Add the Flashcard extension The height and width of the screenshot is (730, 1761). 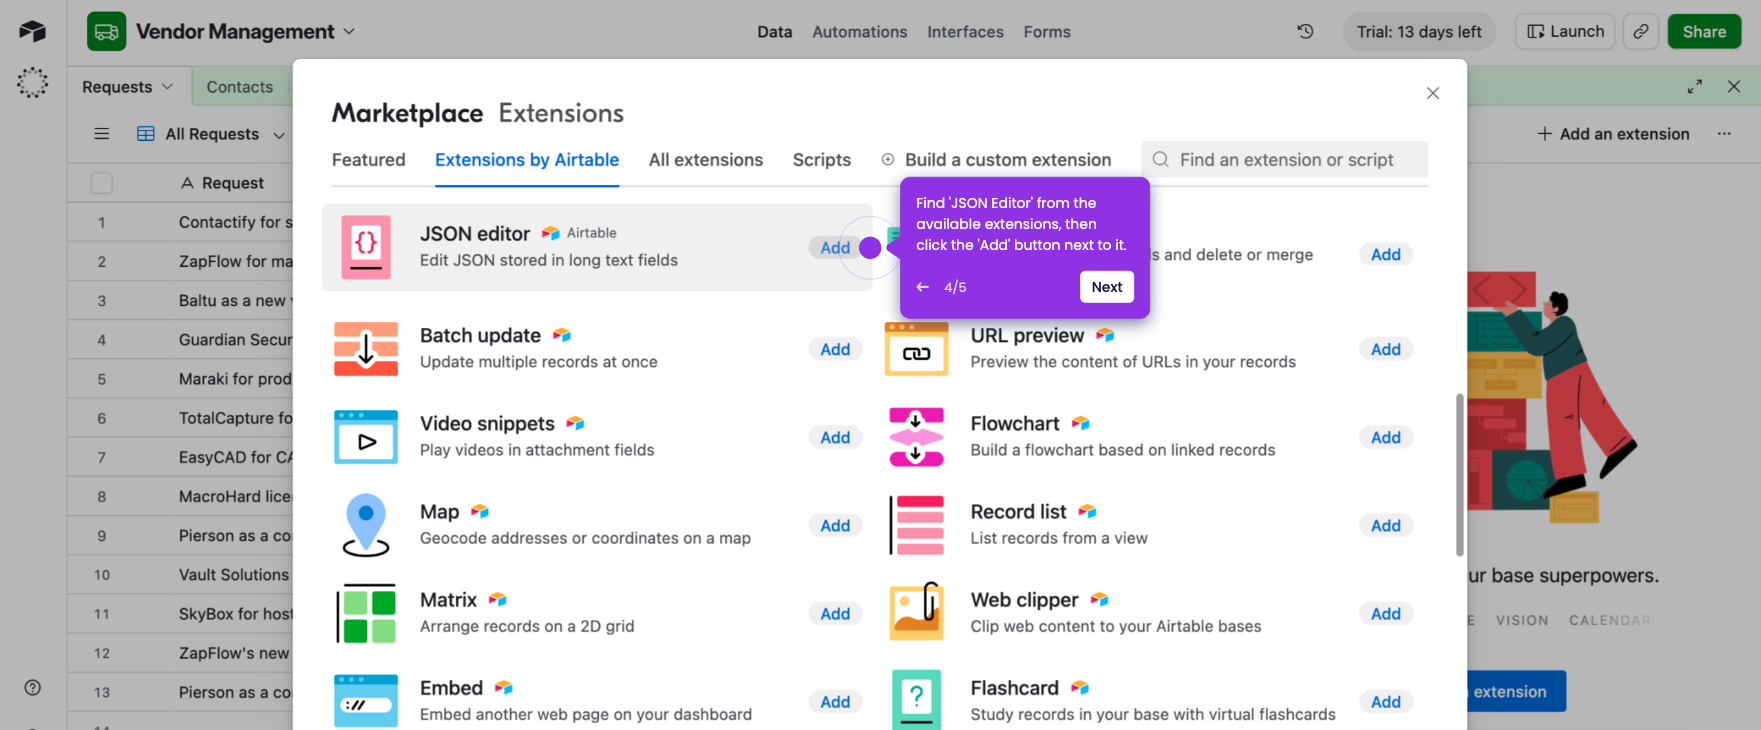click(1385, 701)
